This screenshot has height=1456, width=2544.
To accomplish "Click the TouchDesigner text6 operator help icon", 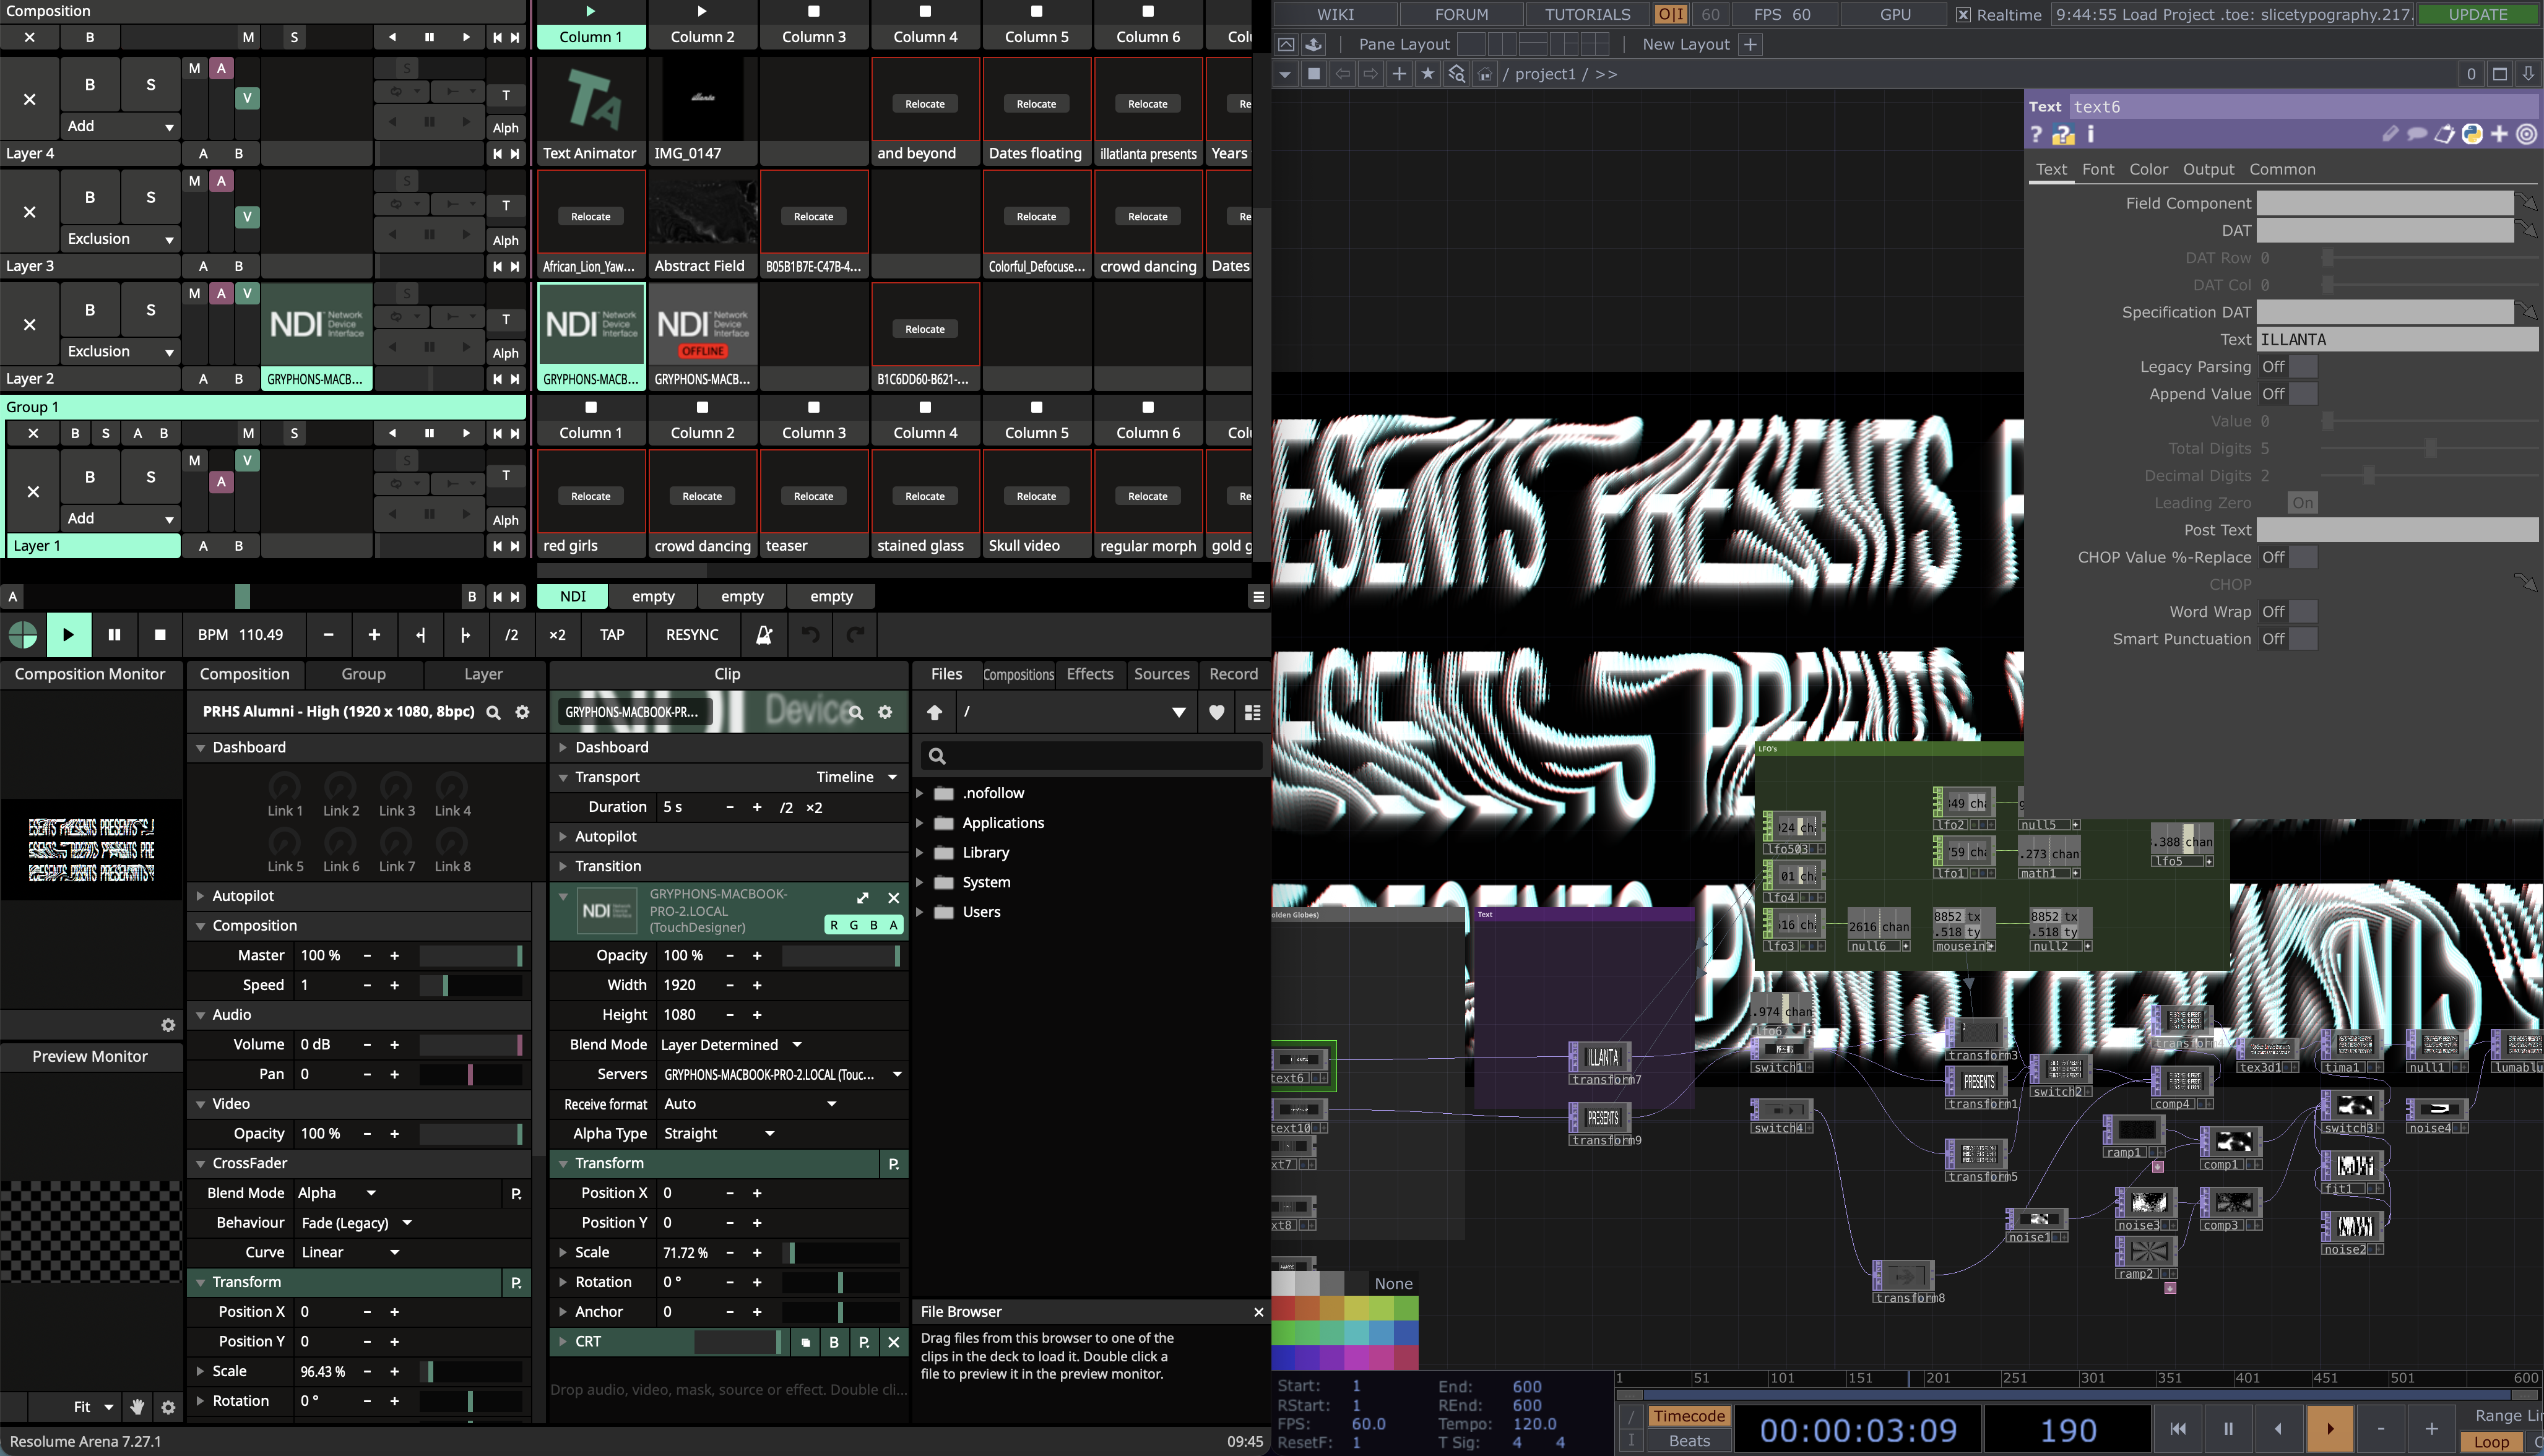I will (2037, 134).
